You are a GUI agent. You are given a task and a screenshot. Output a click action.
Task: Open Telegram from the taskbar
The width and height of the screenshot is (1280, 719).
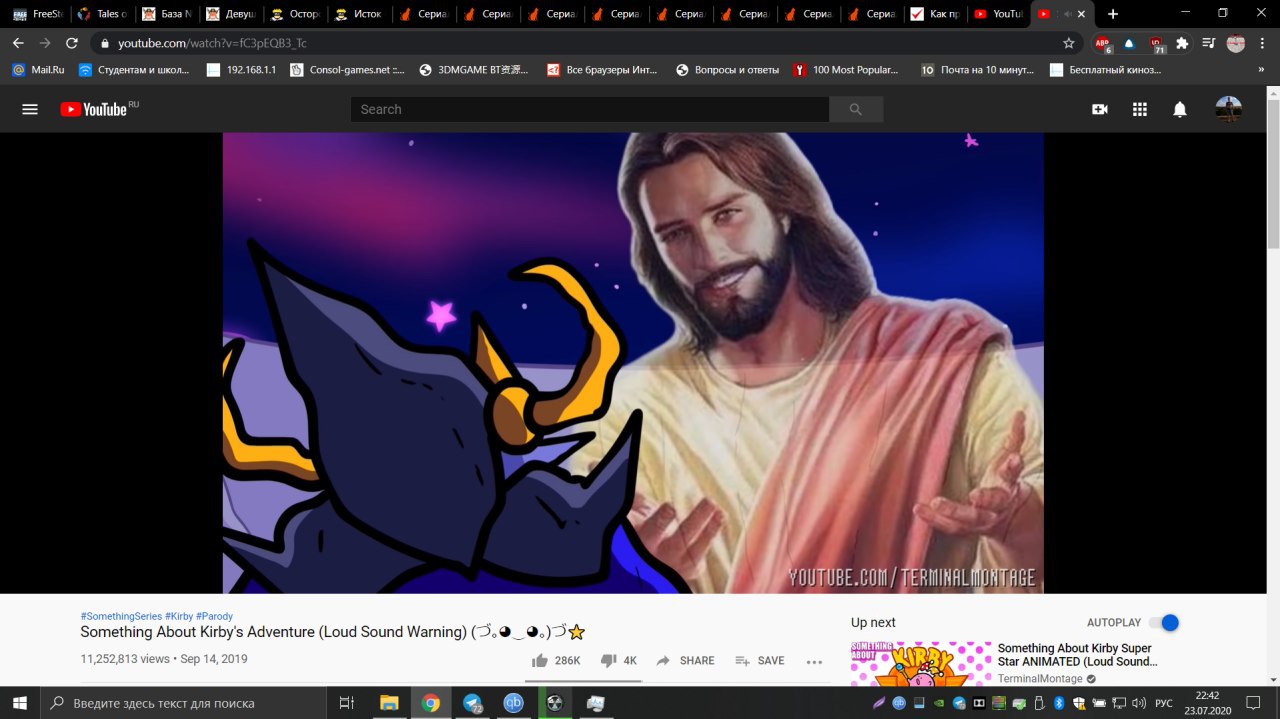[472, 703]
